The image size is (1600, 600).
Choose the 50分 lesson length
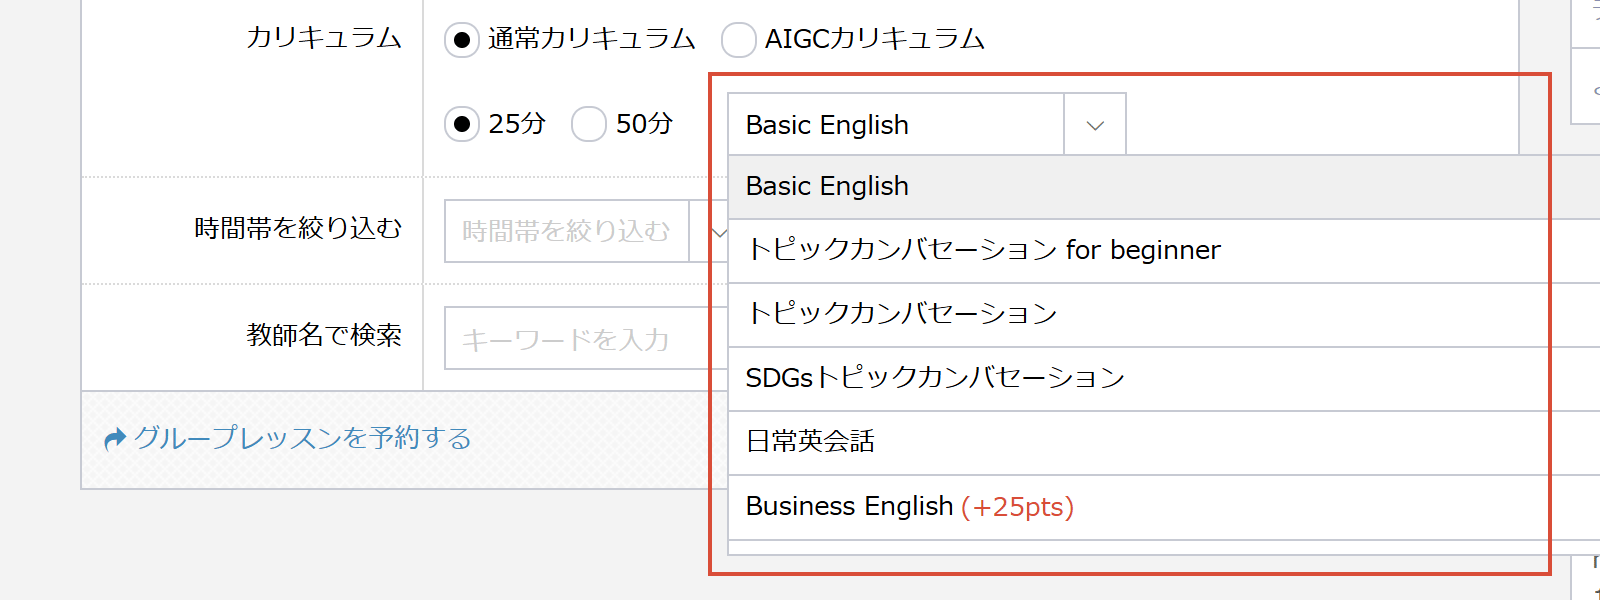[588, 124]
